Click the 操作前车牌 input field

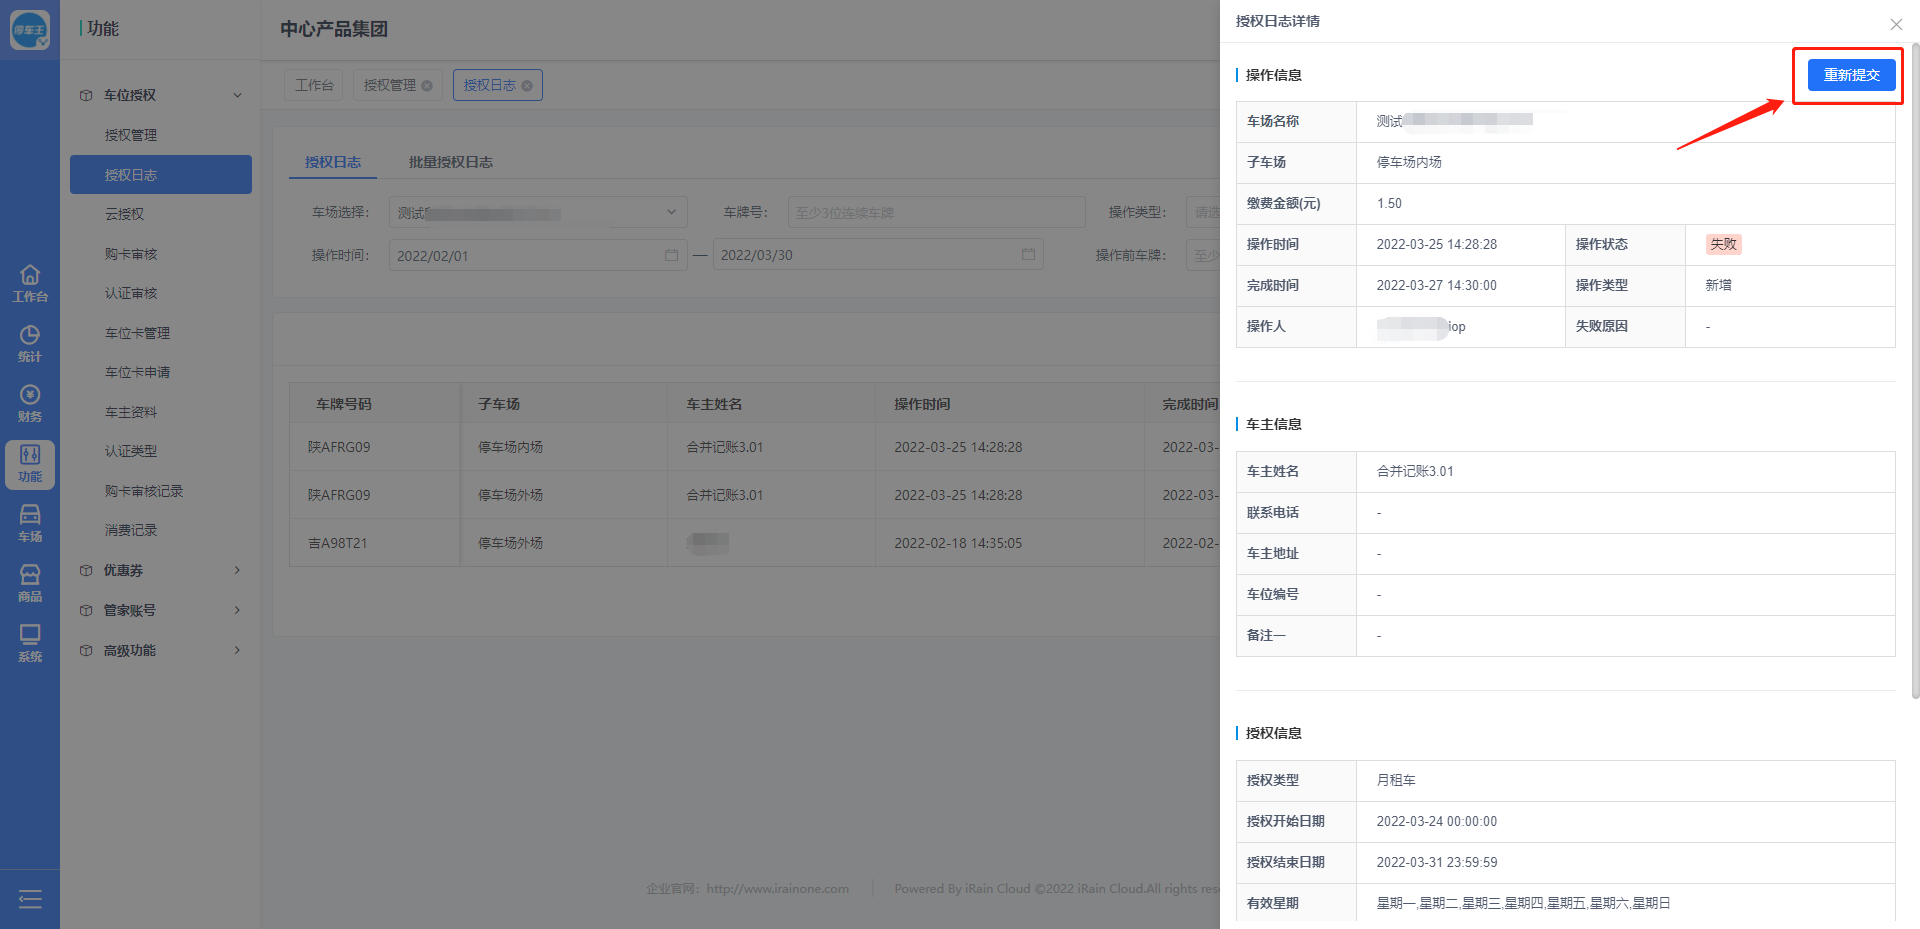coord(1203,255)
